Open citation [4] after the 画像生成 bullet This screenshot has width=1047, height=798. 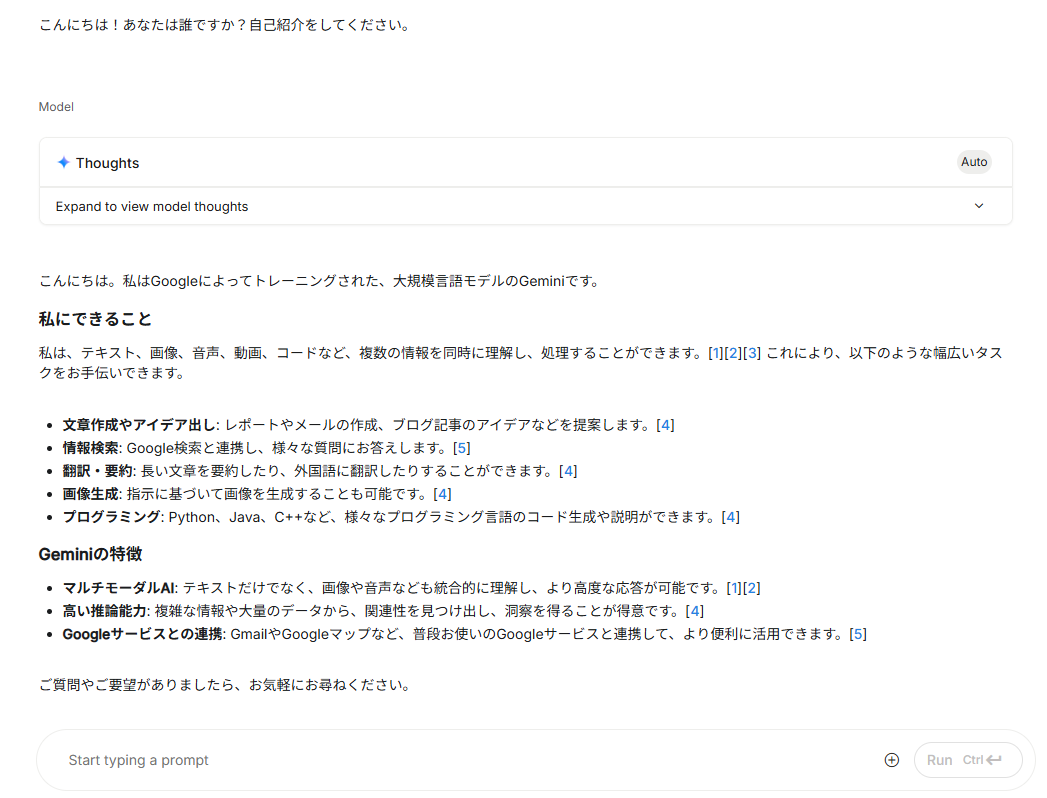click(442, 494)
